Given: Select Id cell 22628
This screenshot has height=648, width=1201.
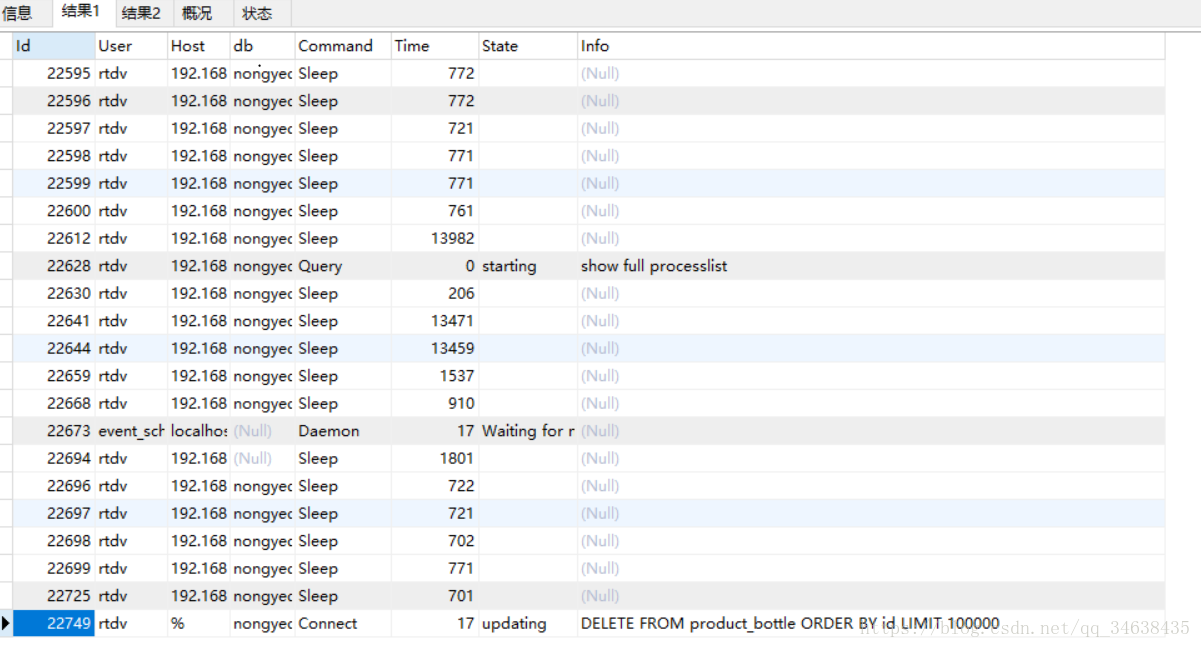Looking at the screenshot, I should pos(54,266).
